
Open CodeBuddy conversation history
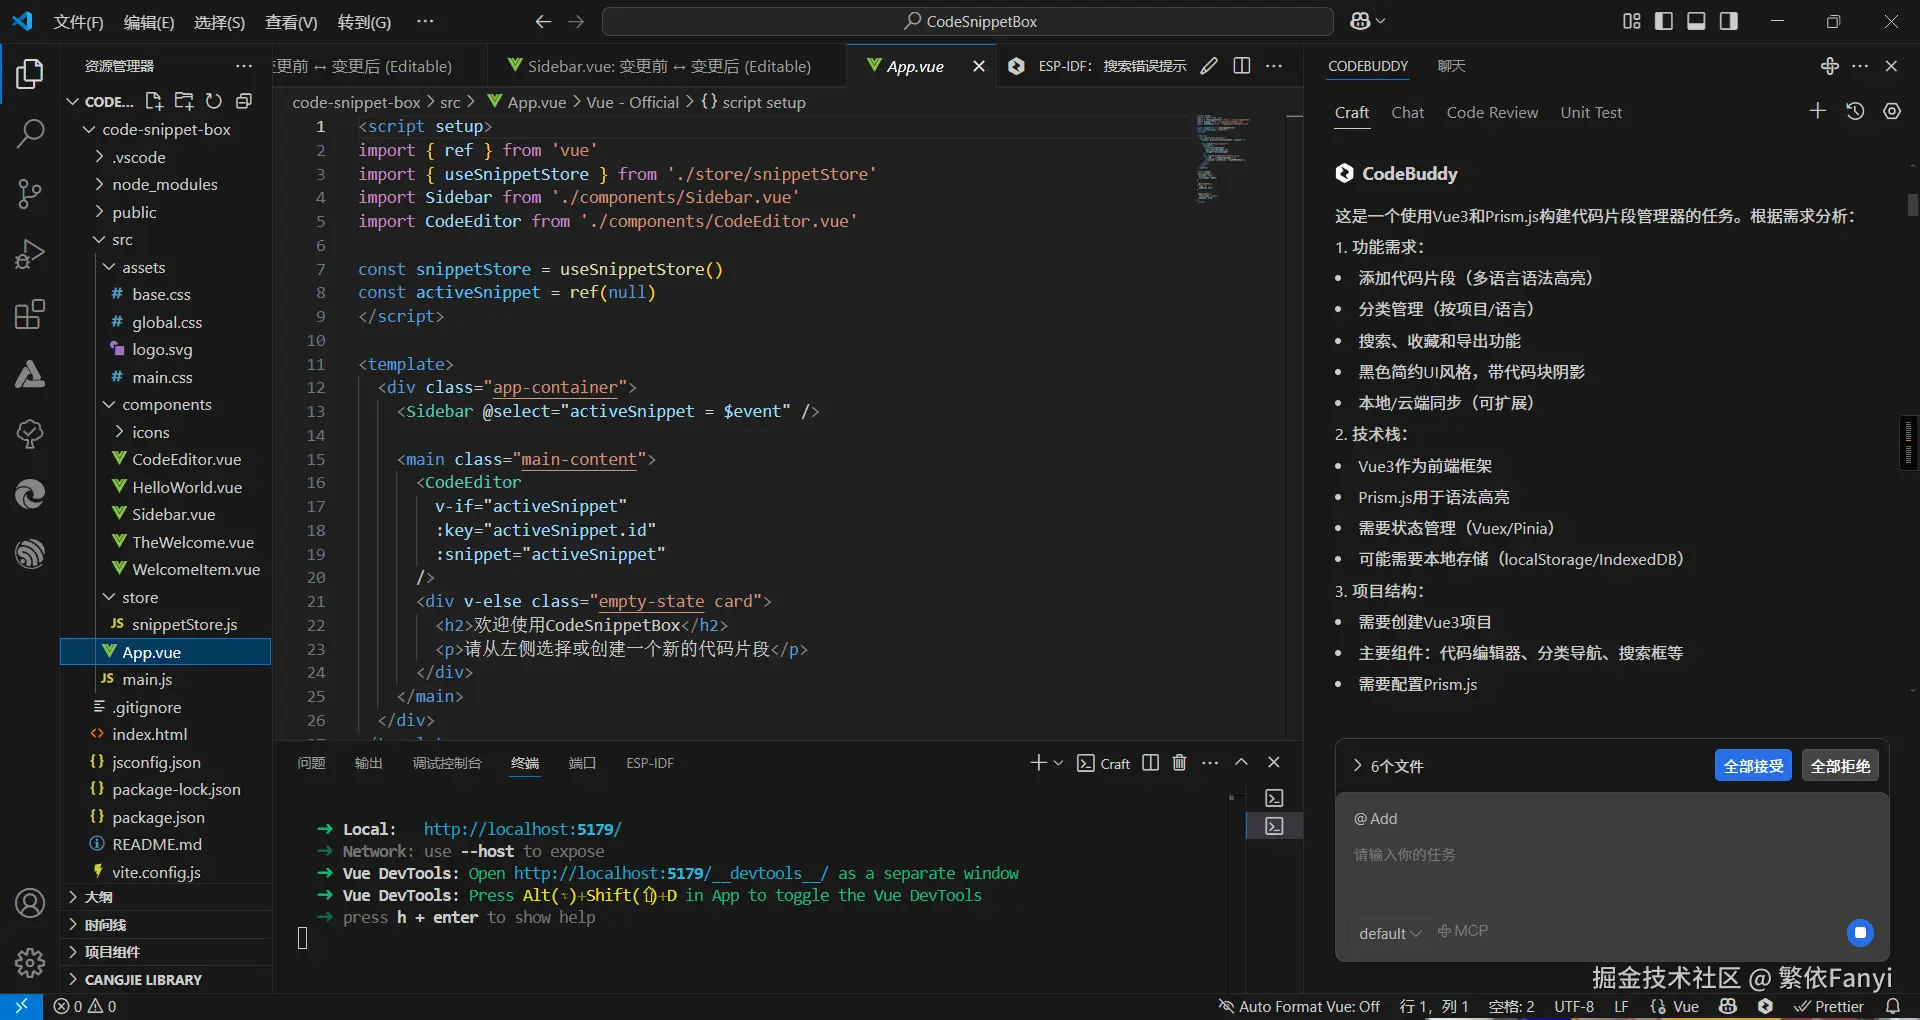[1855, 111]
